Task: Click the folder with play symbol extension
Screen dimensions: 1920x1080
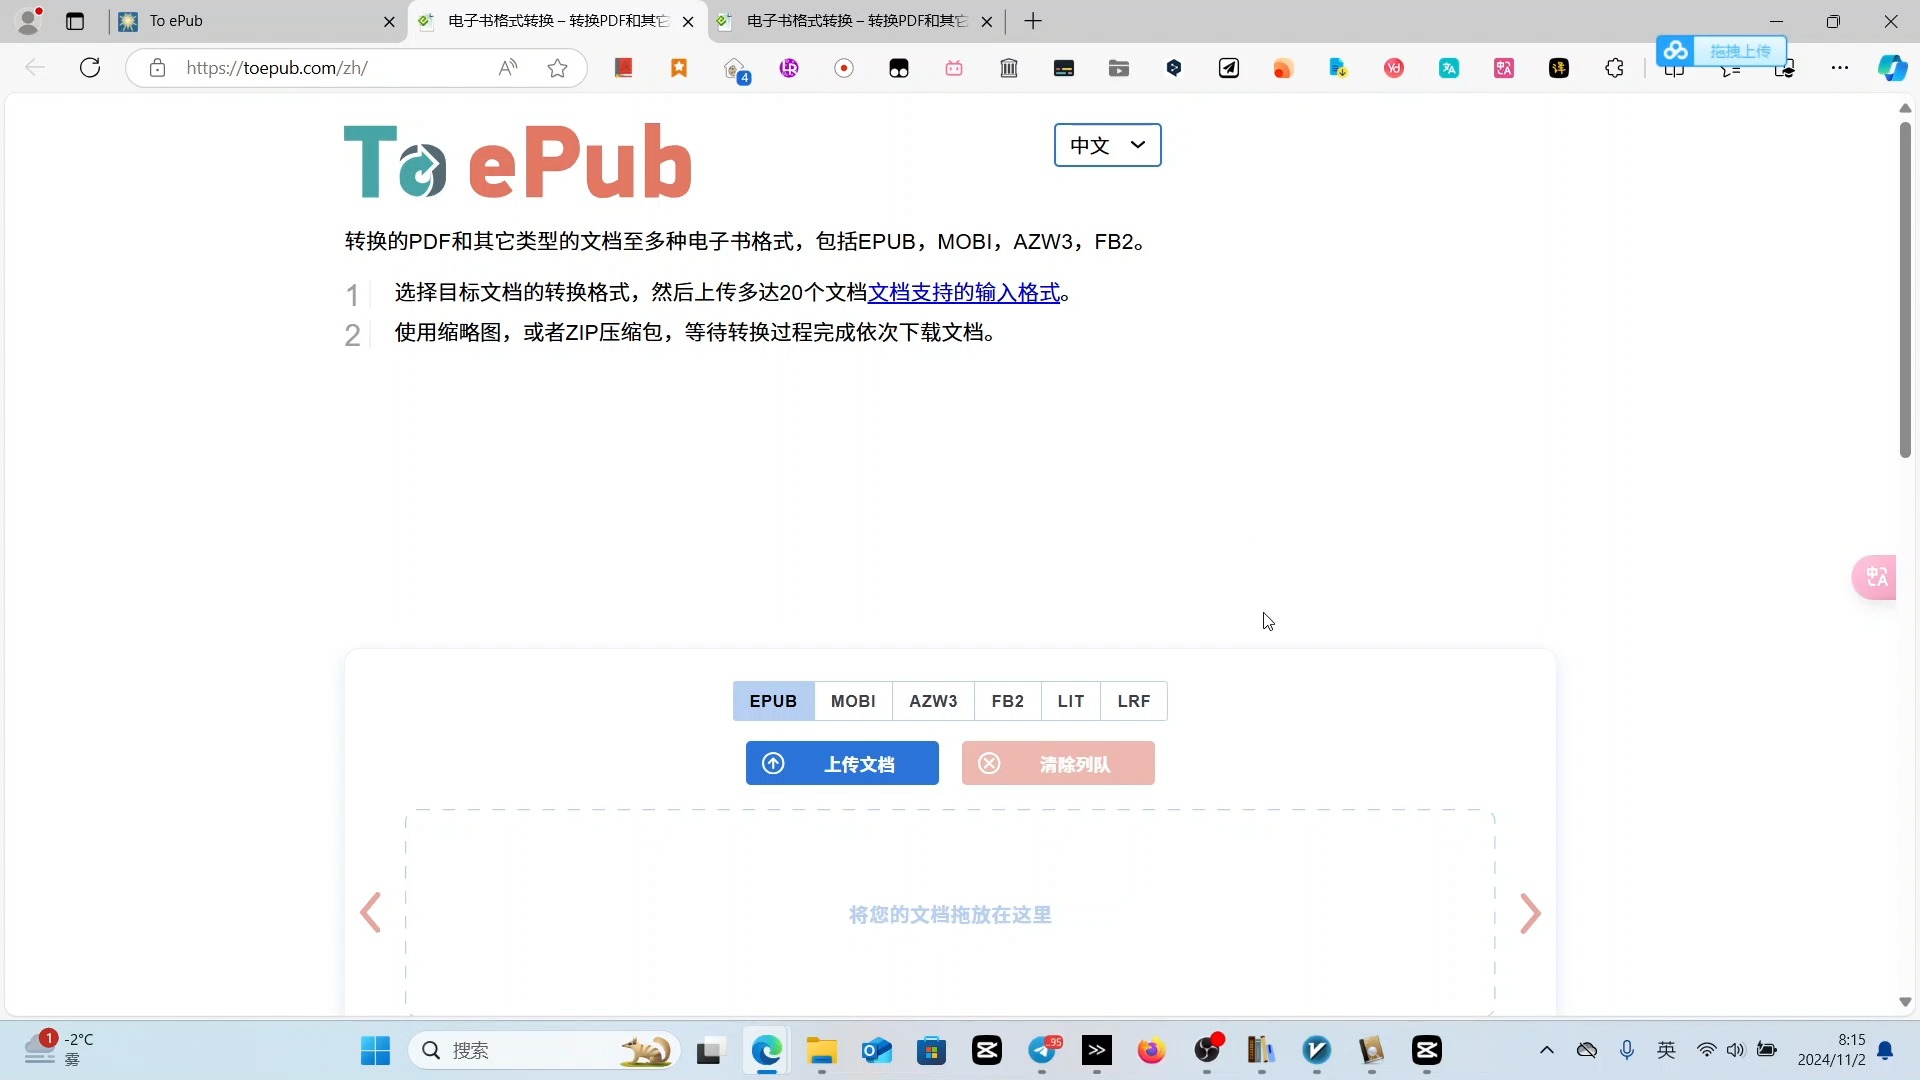Action: pos(1119,67)
